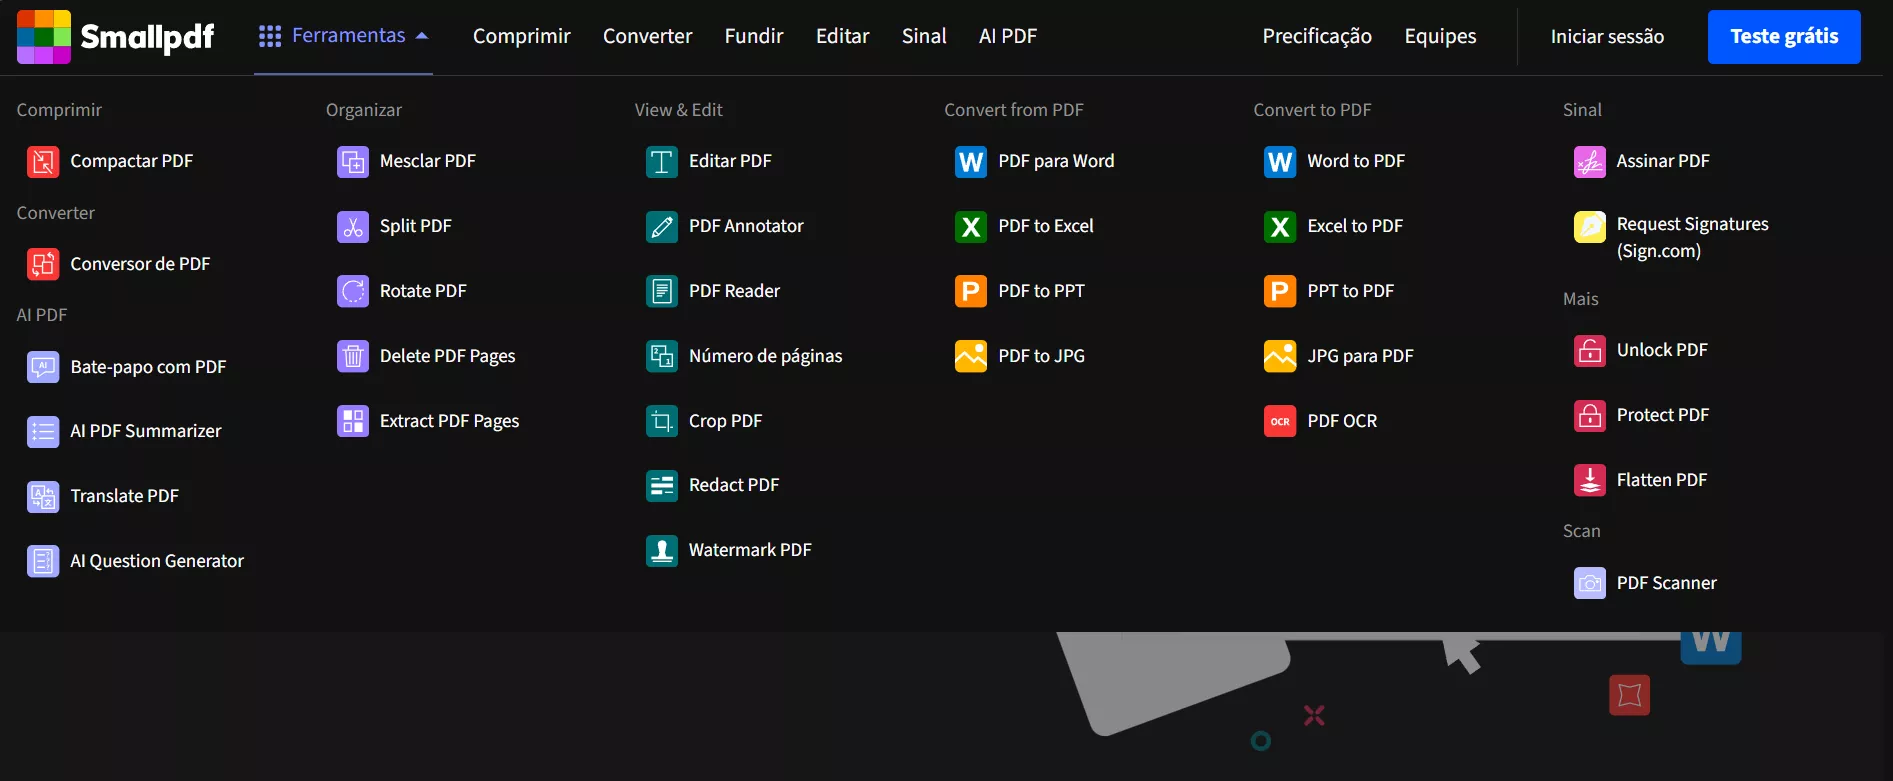Click the Unlock PDF padlock icon

pos(1590,351)
